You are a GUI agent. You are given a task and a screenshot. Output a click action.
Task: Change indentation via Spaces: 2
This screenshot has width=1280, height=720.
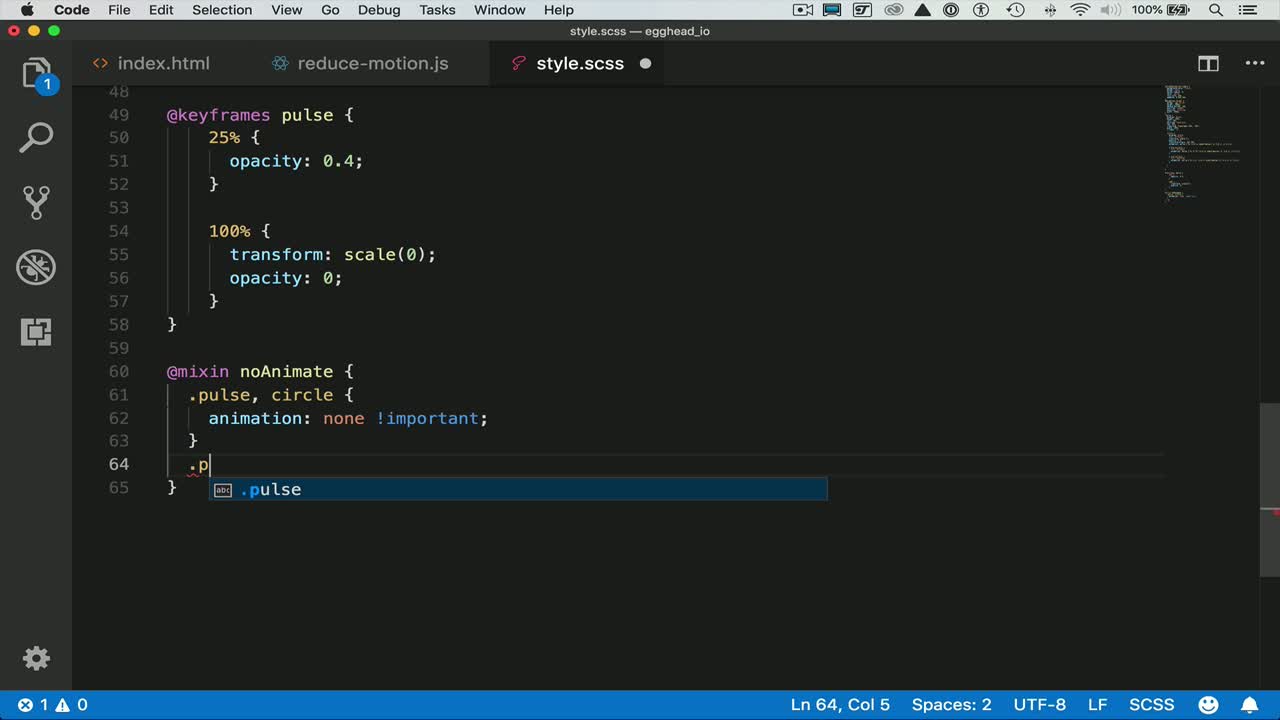click(x=951, y=705)
